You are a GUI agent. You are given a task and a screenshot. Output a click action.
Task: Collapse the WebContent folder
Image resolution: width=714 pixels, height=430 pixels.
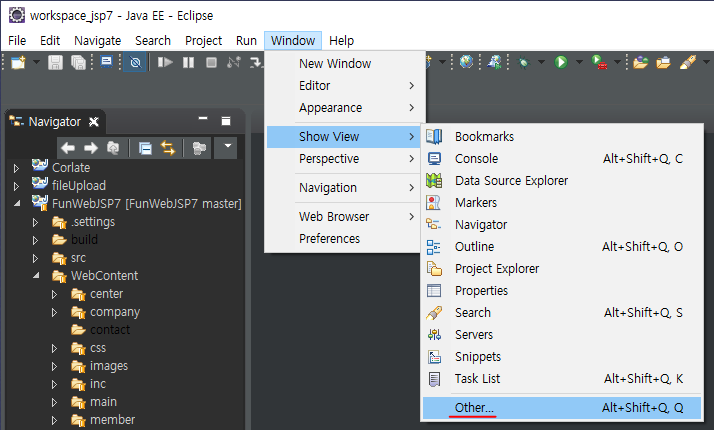pyautogui.click(x=36, y=276)
